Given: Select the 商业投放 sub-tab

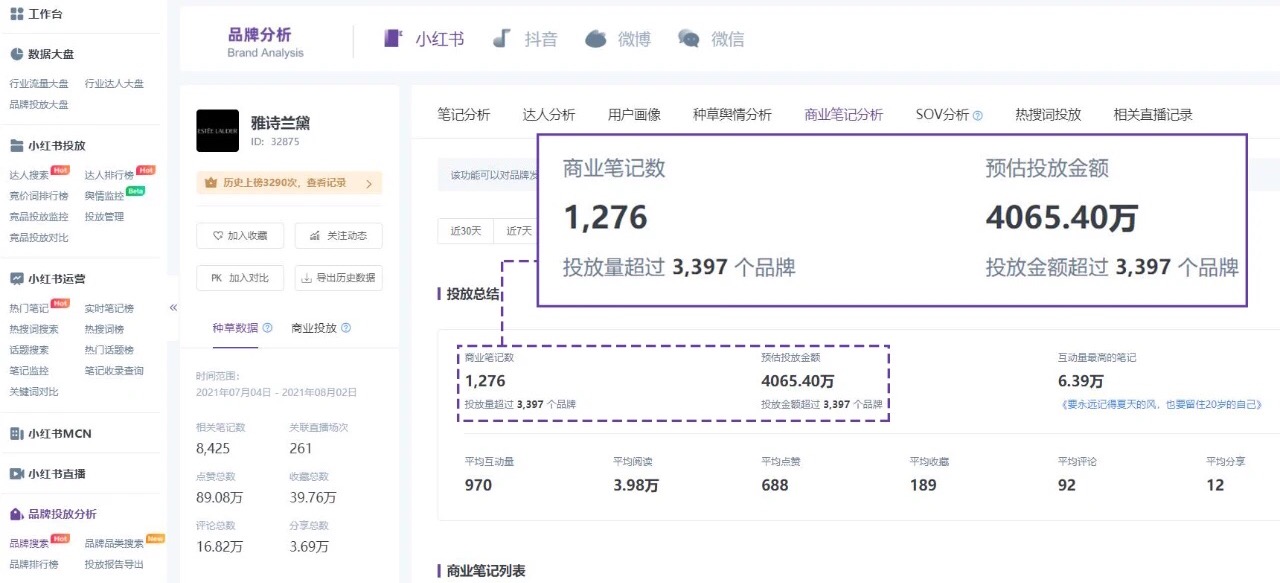Looking at the screenshot, I should click(314, 328).
